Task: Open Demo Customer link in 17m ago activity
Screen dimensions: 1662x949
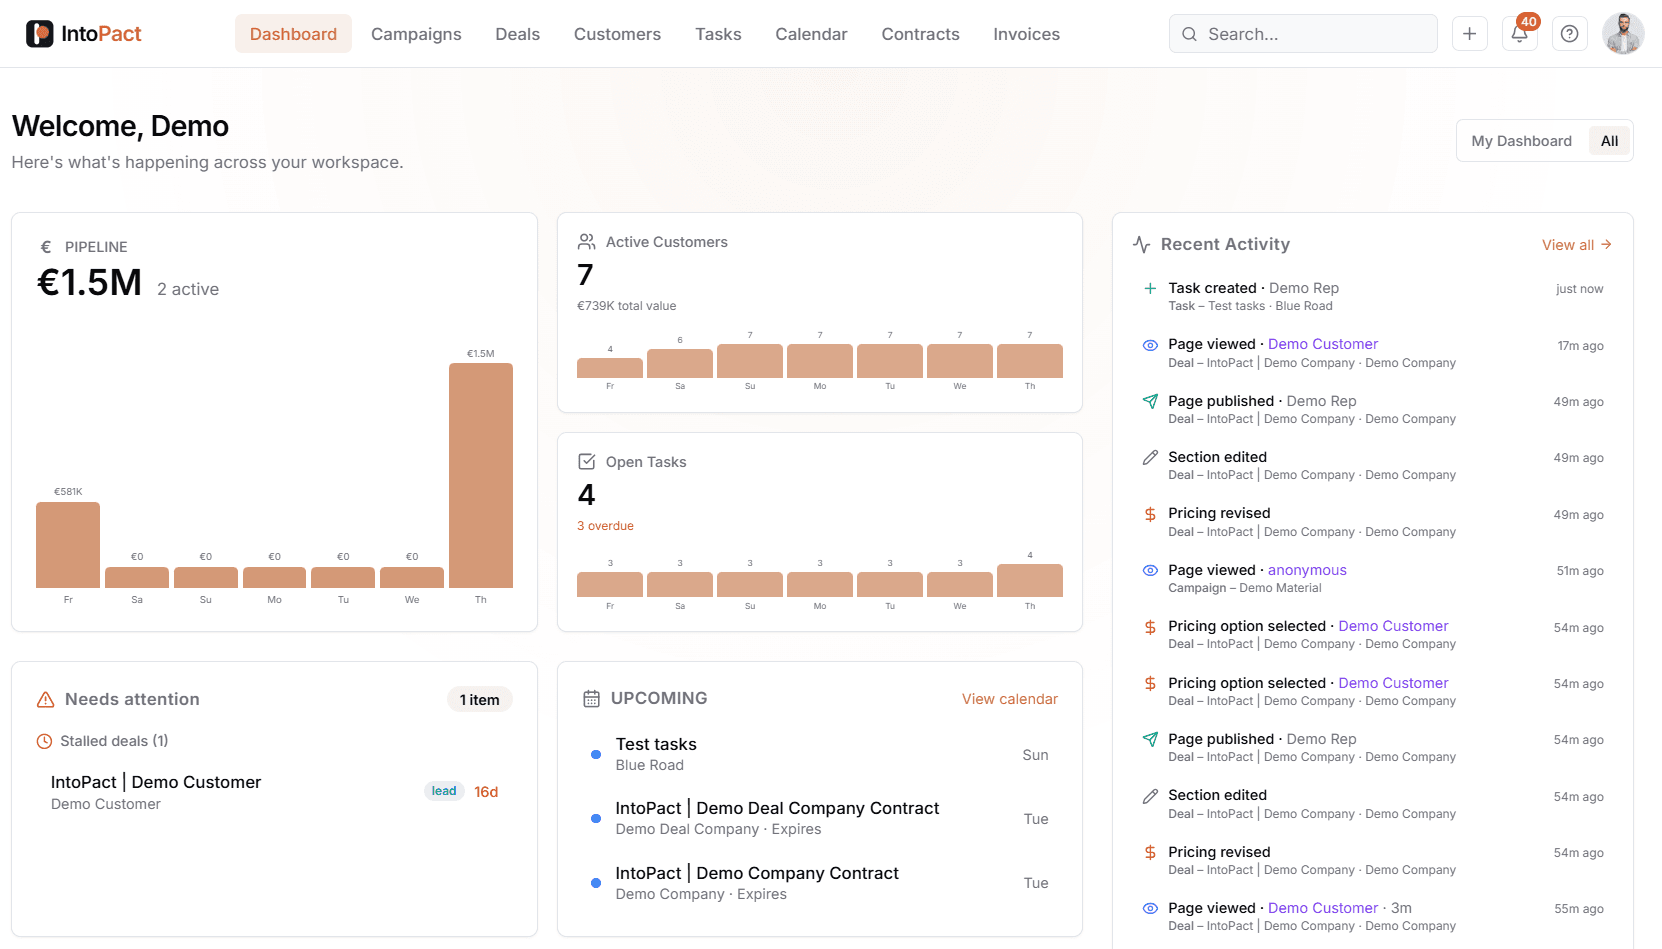Action: click(1322, 344)
